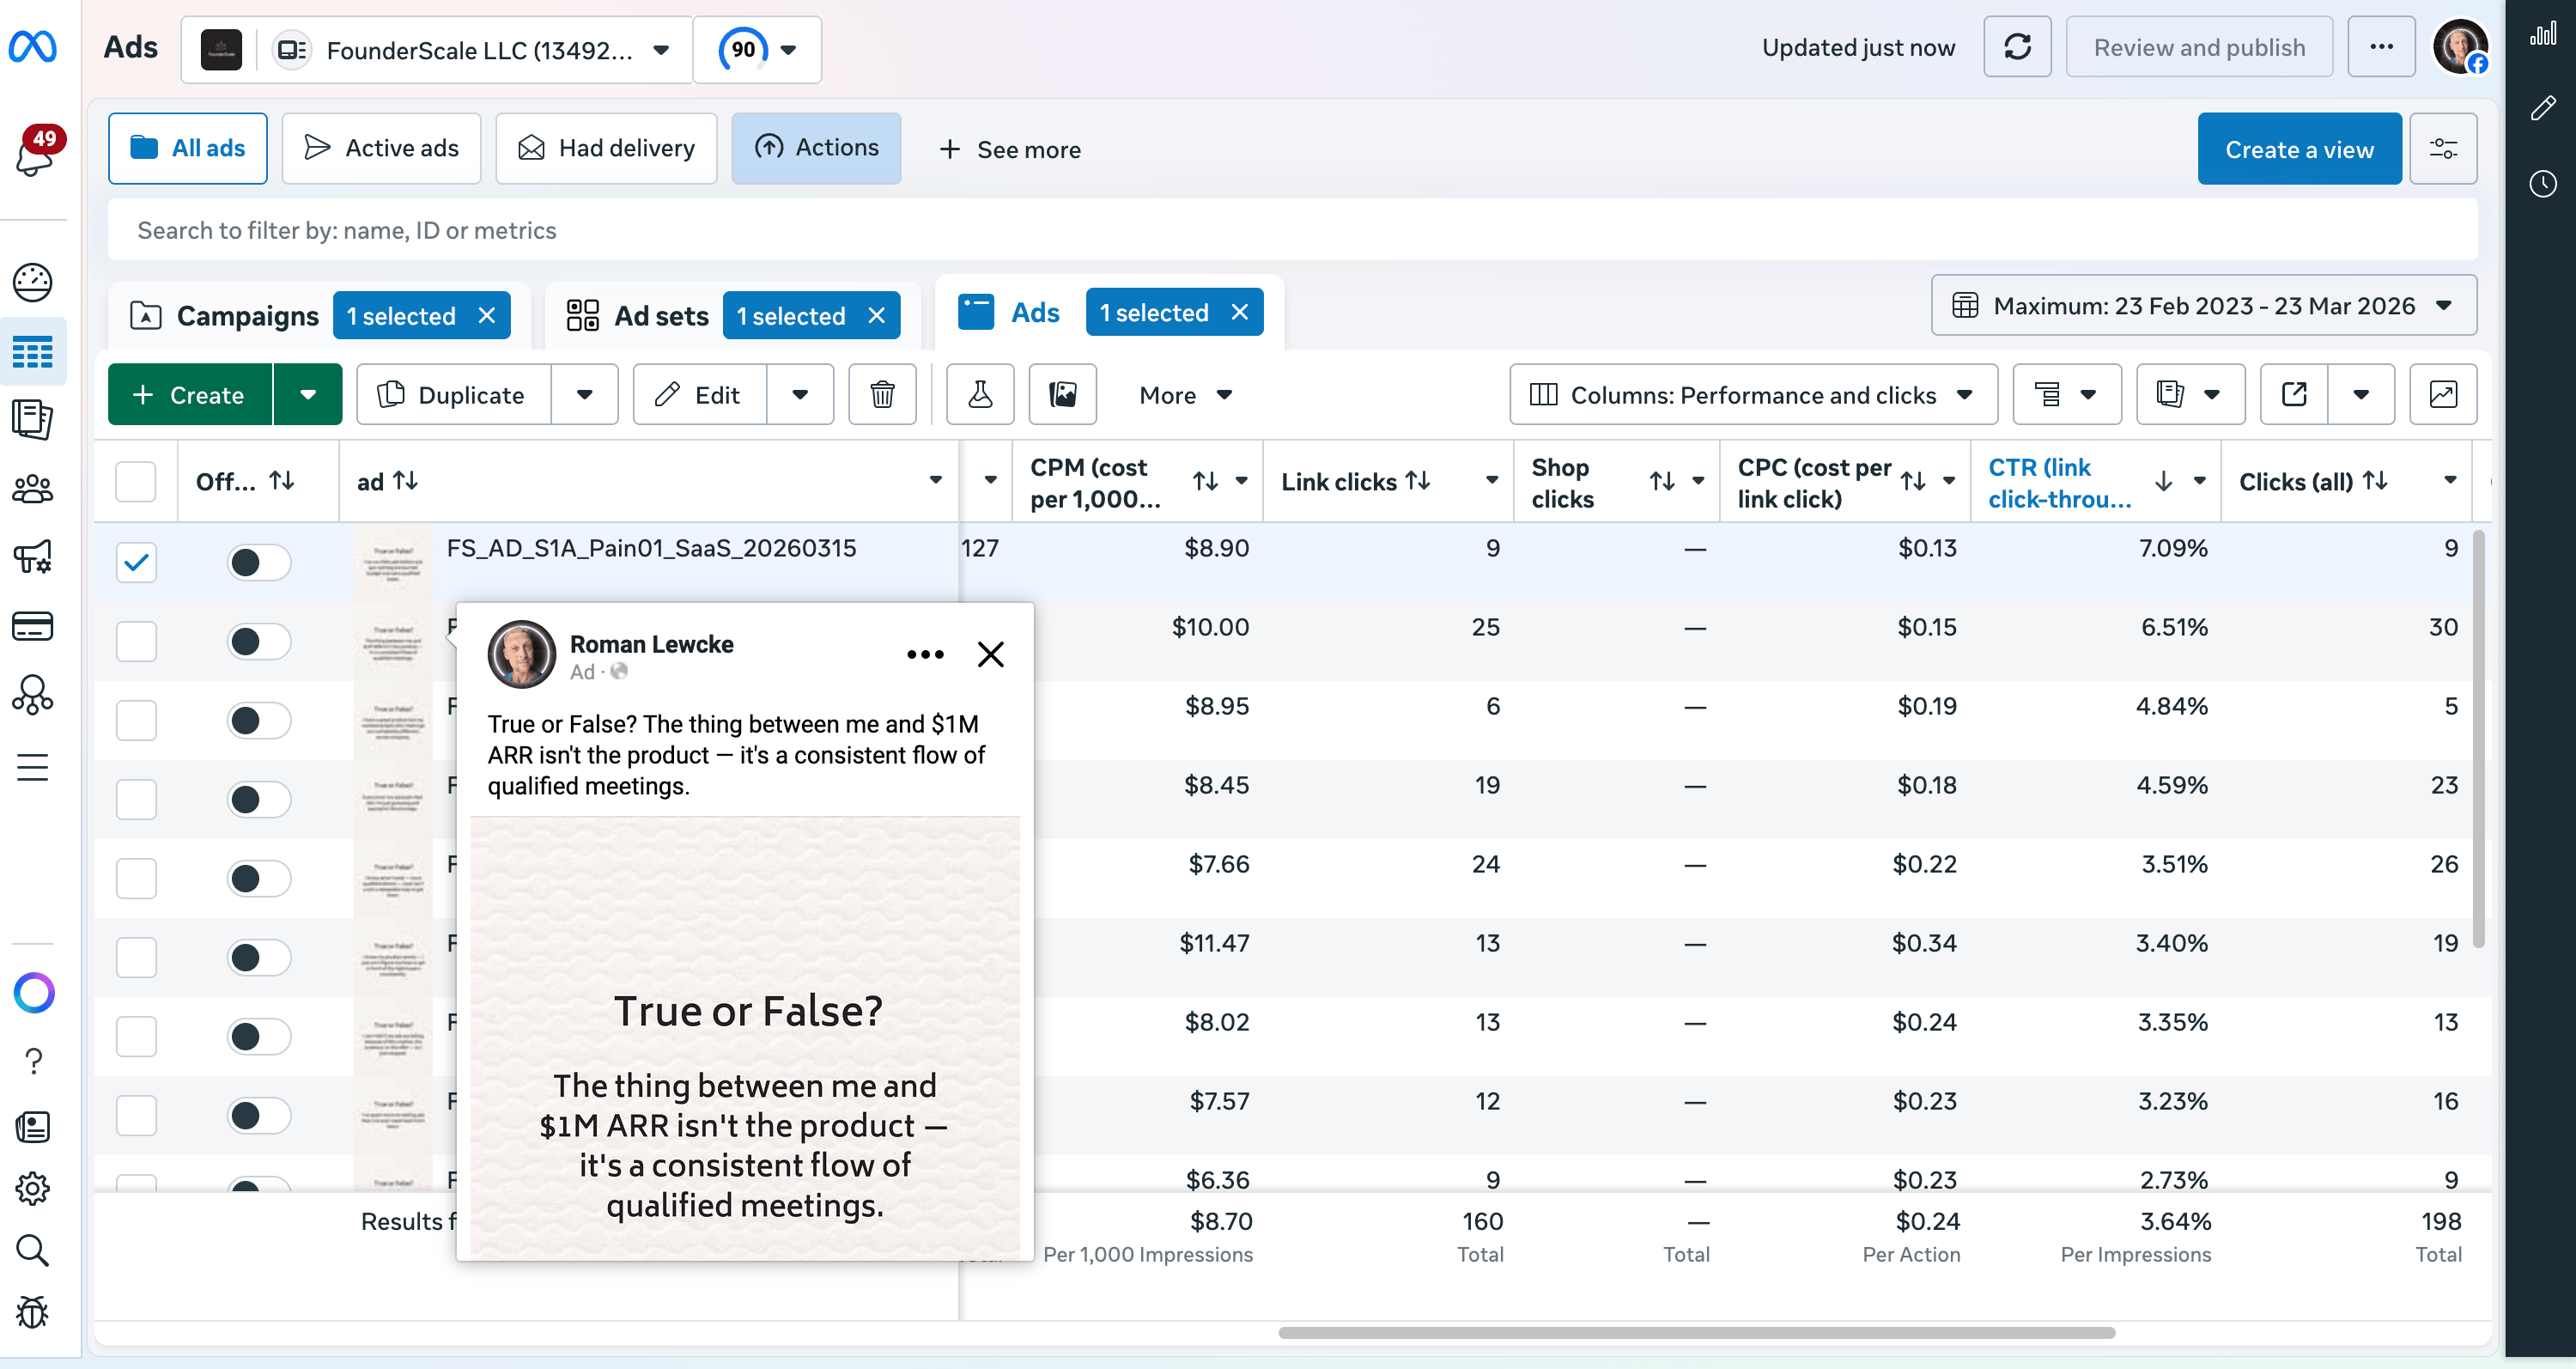Expand the Columns: Performance and clicks dropdown
The height and width of the screenshot is (1369, 2576).
point(1753,395)
